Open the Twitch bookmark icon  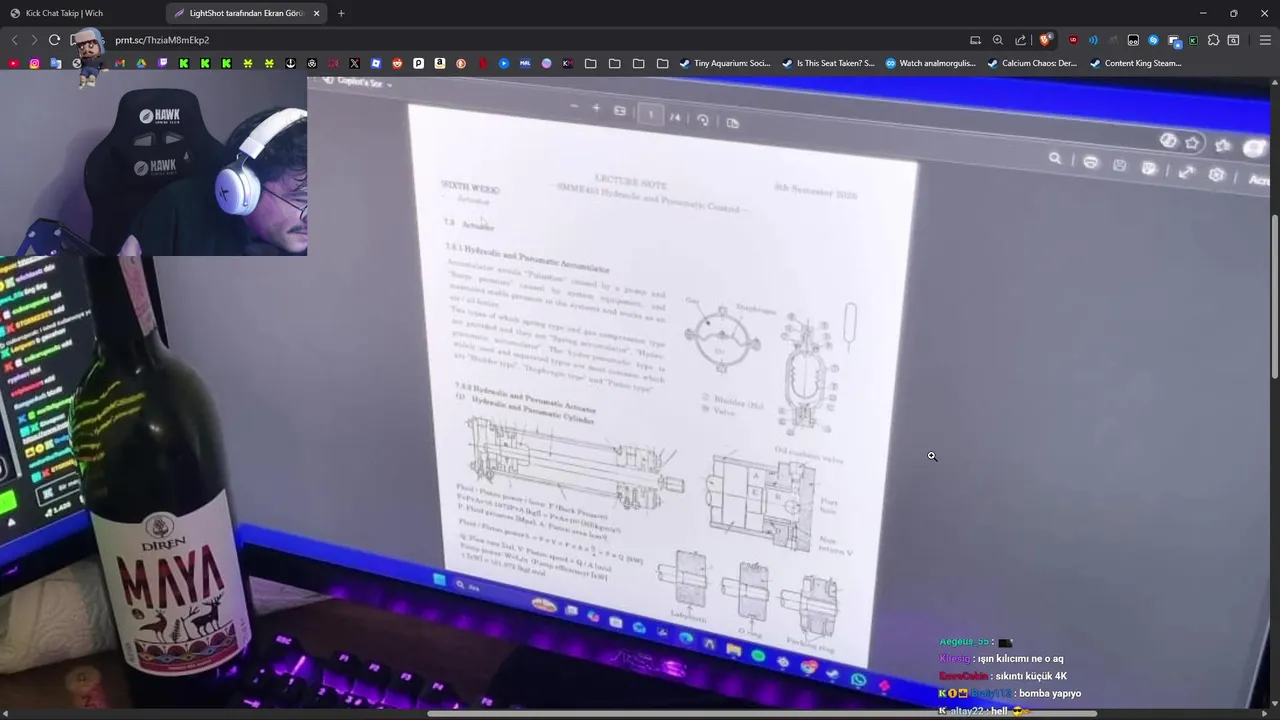(x=163, y=63)
